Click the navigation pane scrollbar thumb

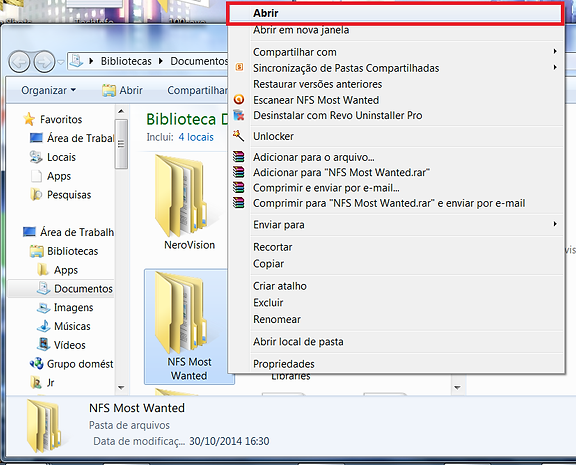point(121,144)
